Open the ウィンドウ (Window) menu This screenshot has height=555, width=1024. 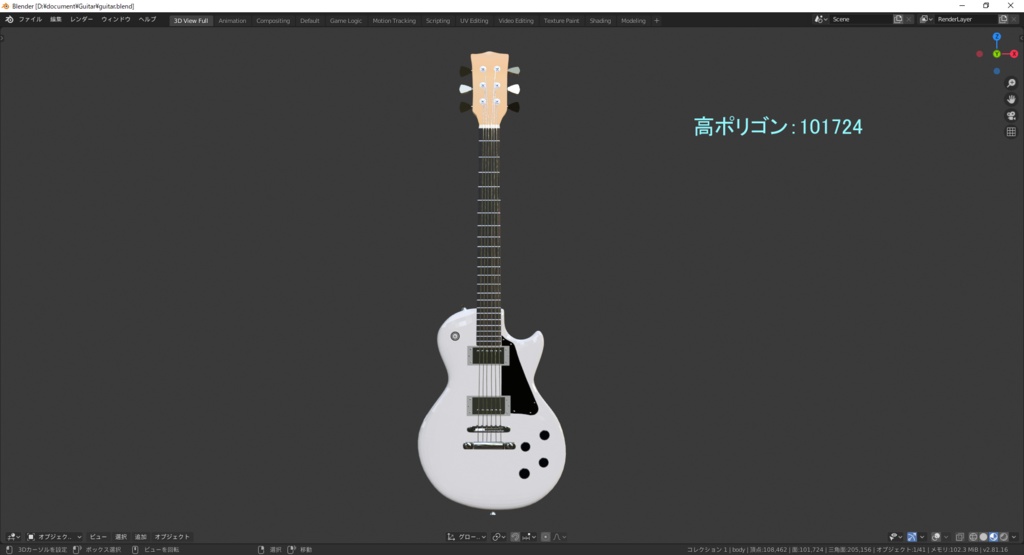pyautogui.click(x=116, y=20)
